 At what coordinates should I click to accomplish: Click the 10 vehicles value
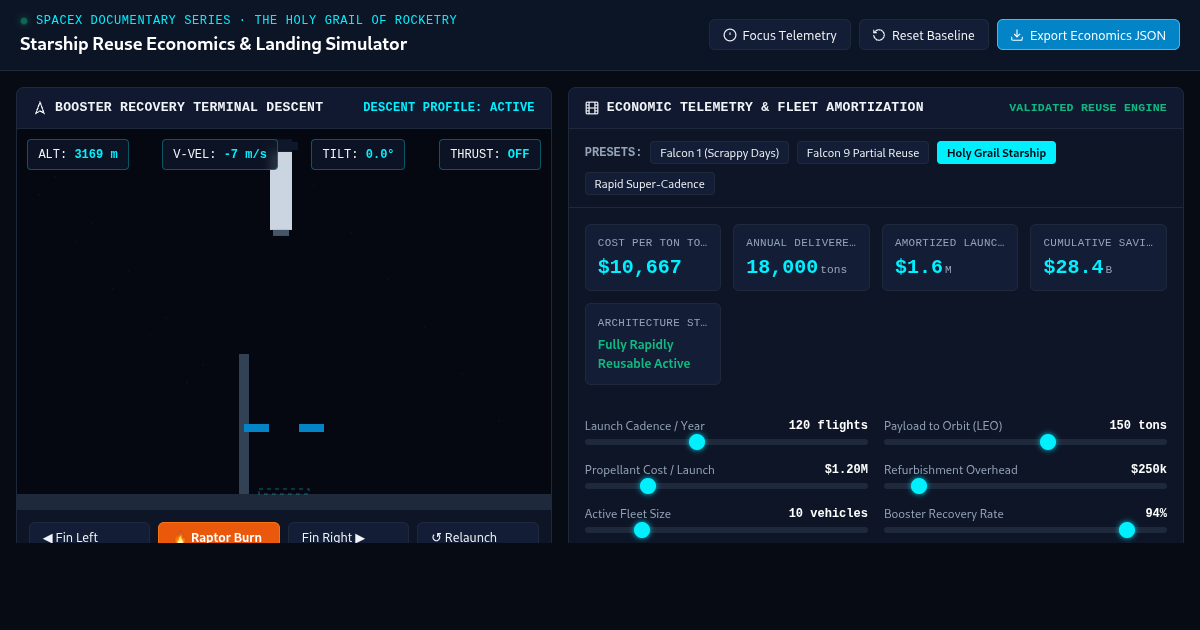[828, 513]
